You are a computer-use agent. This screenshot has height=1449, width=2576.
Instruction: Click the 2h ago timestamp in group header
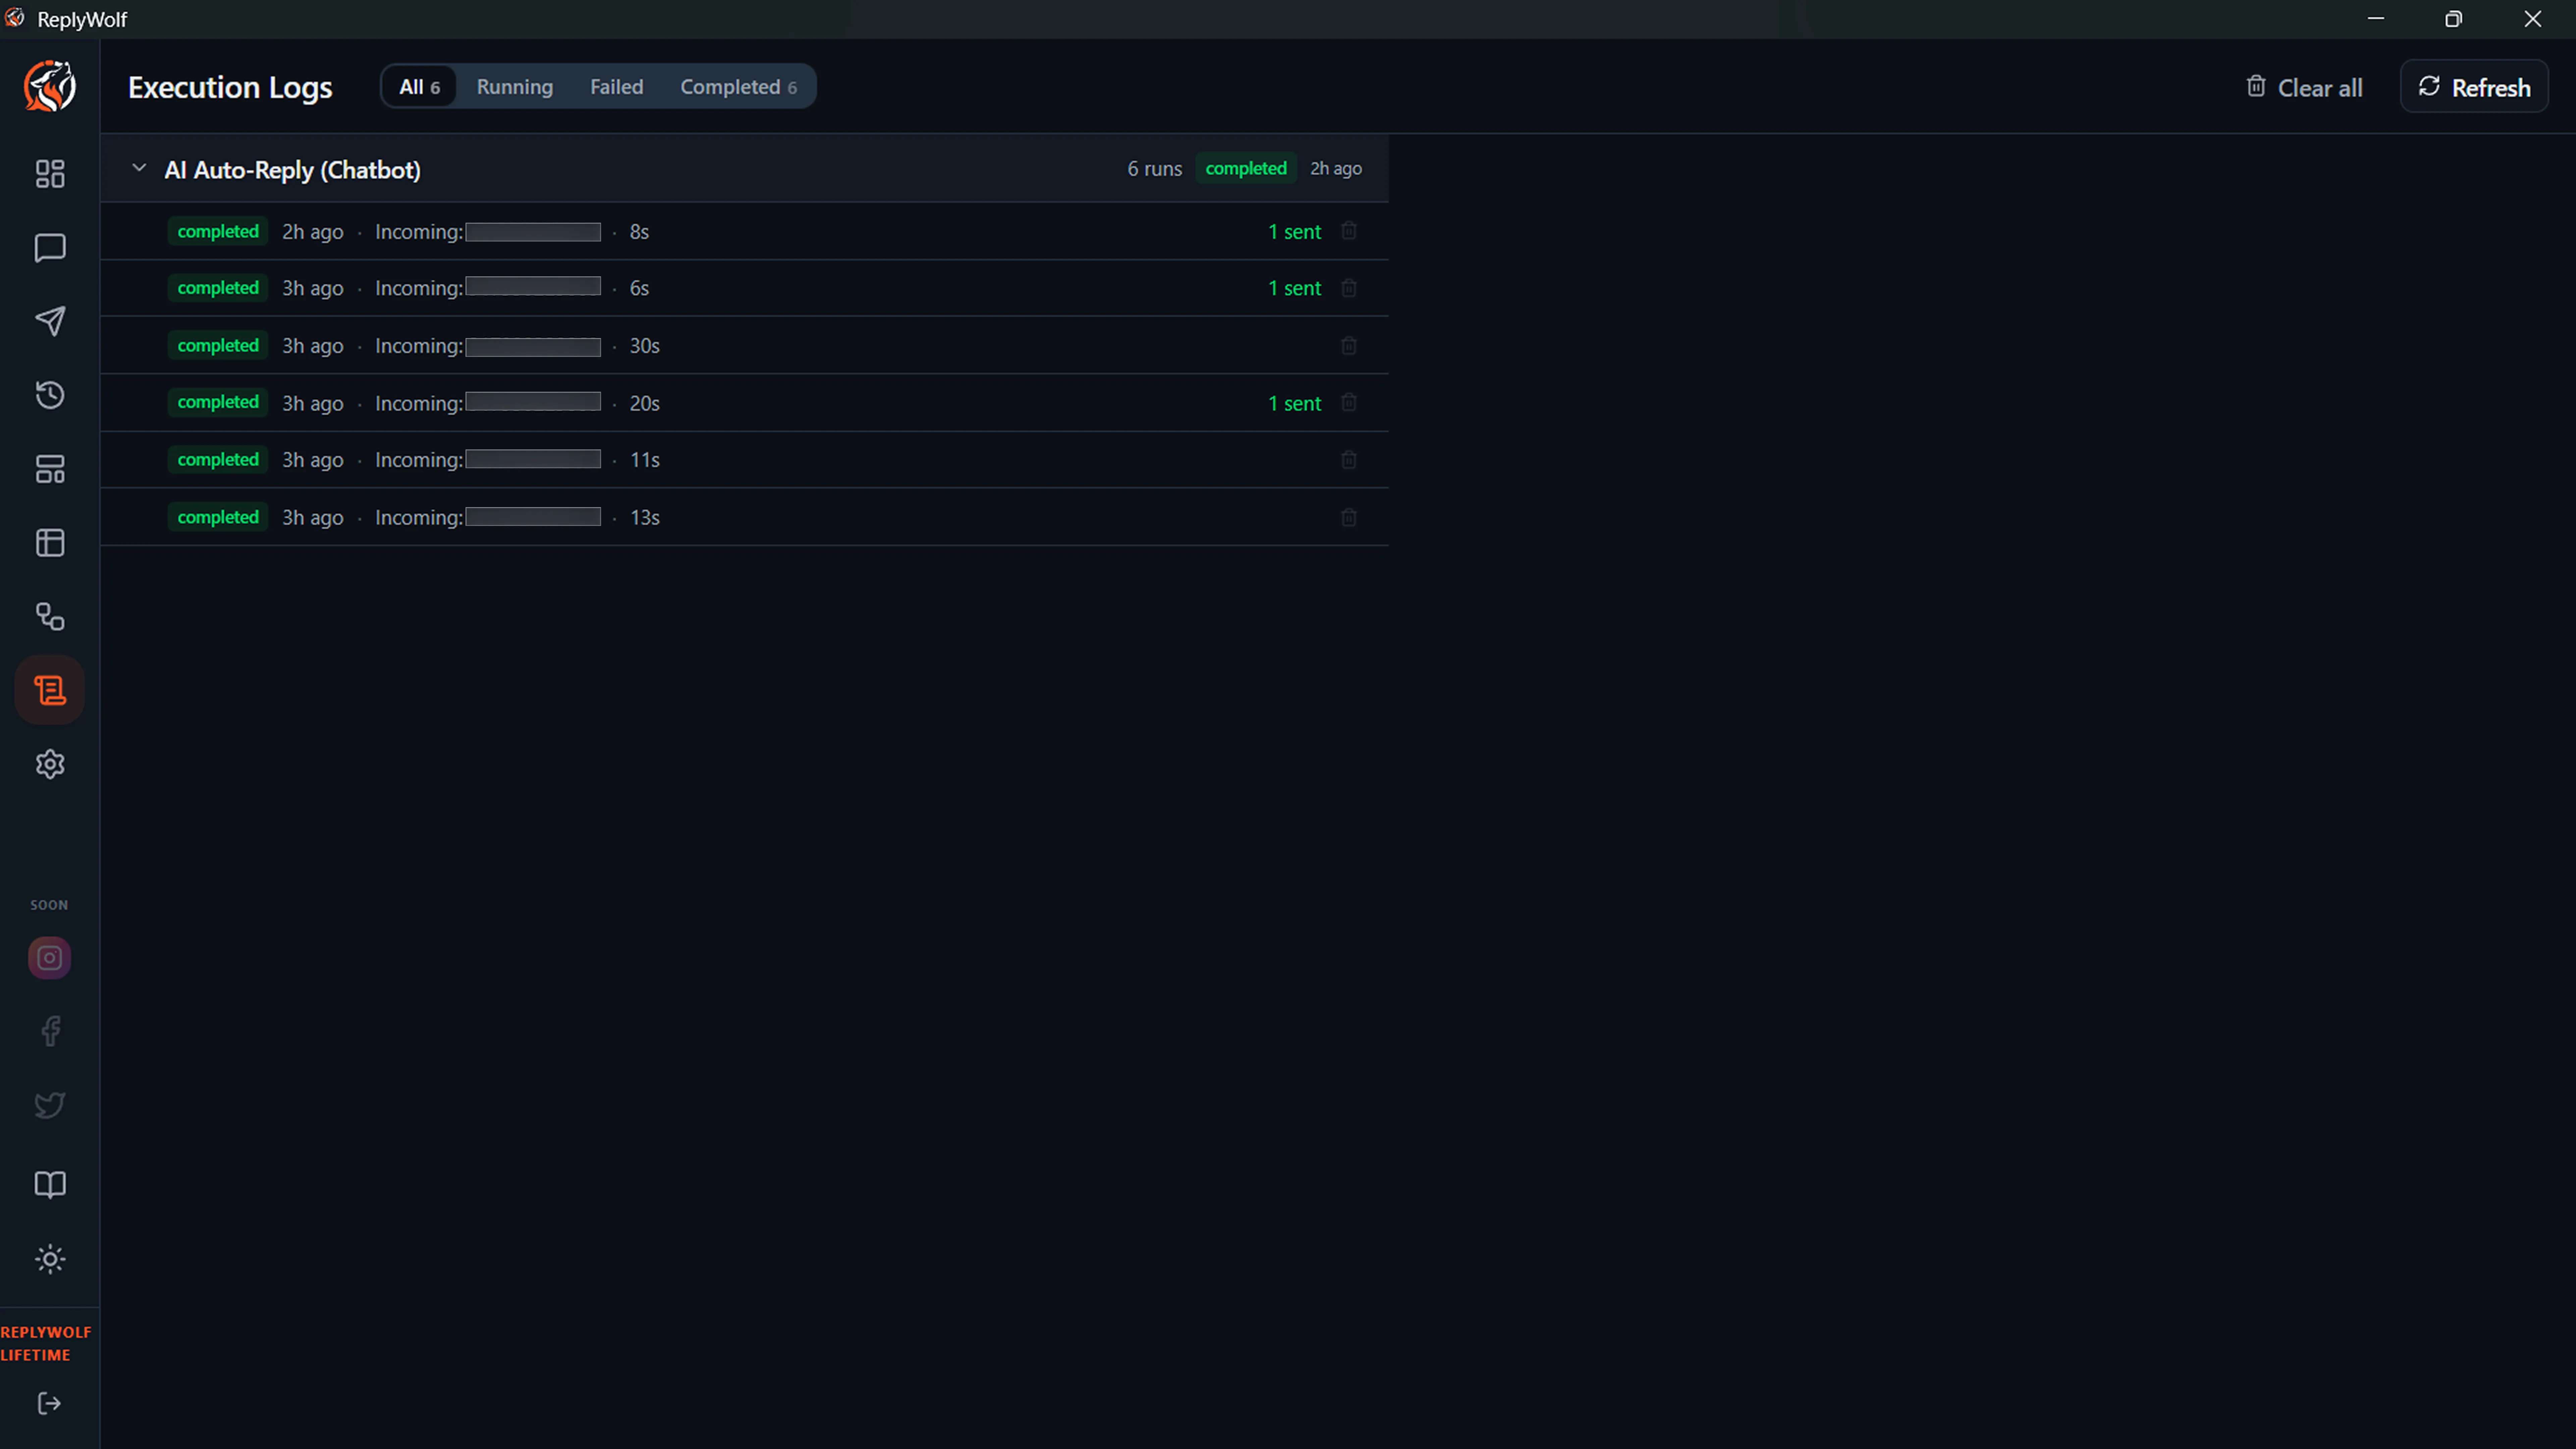click(1336, 169)
